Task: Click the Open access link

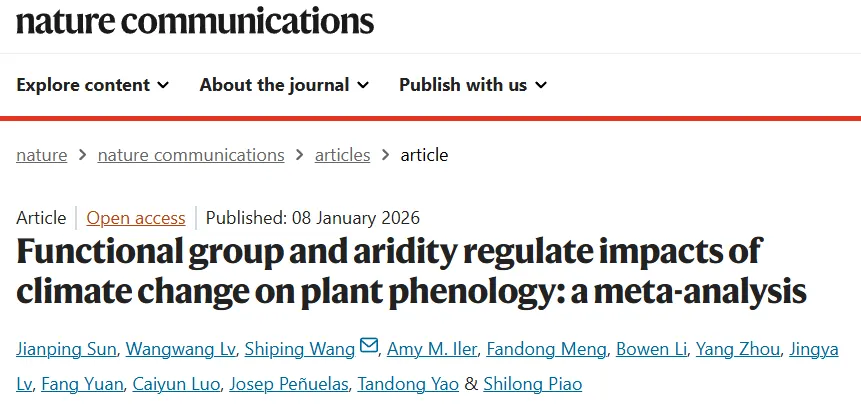Action: pos(136,218)
